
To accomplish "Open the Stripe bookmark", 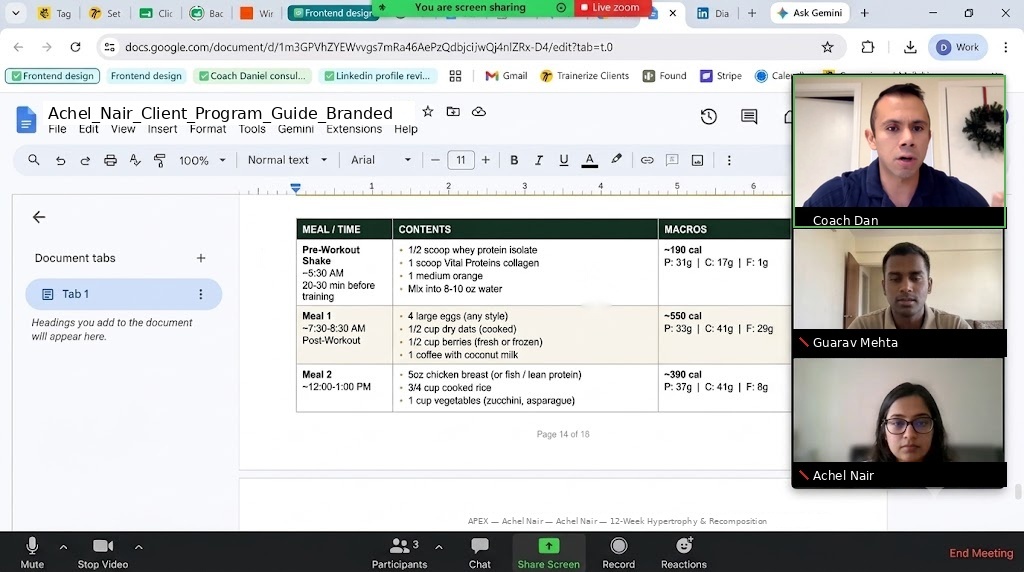I will (x=721, y=76).
